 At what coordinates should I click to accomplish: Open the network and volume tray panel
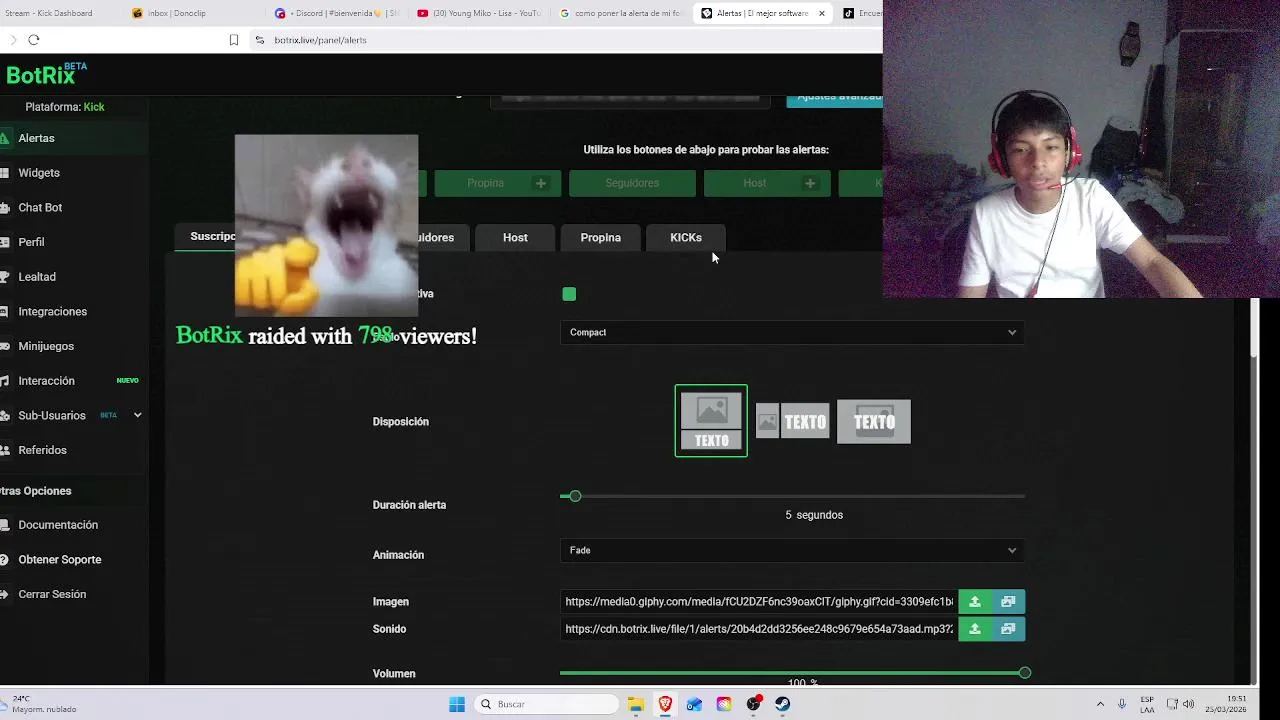1180,704
